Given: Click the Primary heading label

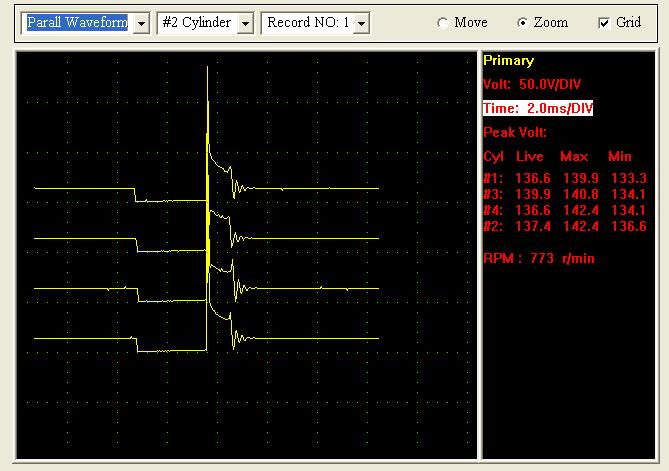Looking at the screenshot, I should click(508, 61).
